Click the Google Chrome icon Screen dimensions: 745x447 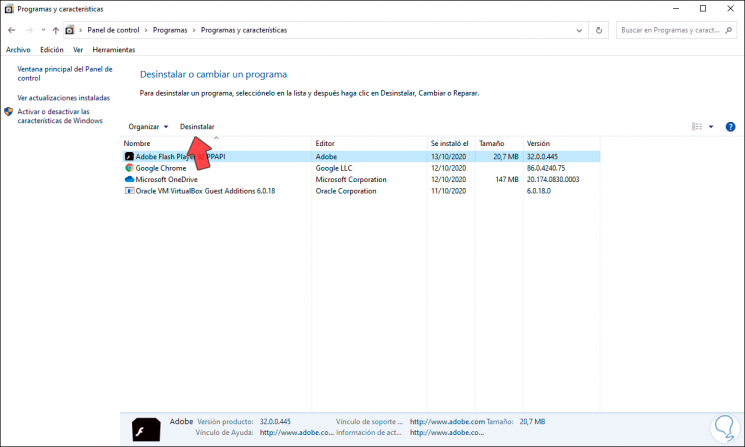129,168
